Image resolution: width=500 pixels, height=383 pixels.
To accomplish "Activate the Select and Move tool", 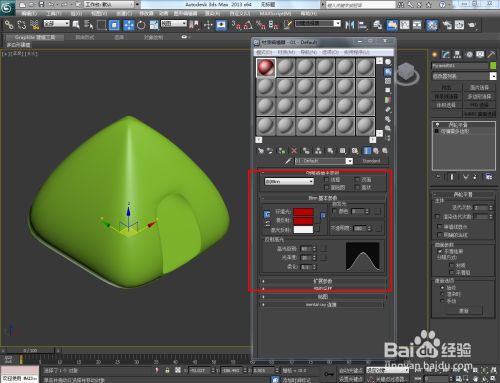I will click(129, 25).
